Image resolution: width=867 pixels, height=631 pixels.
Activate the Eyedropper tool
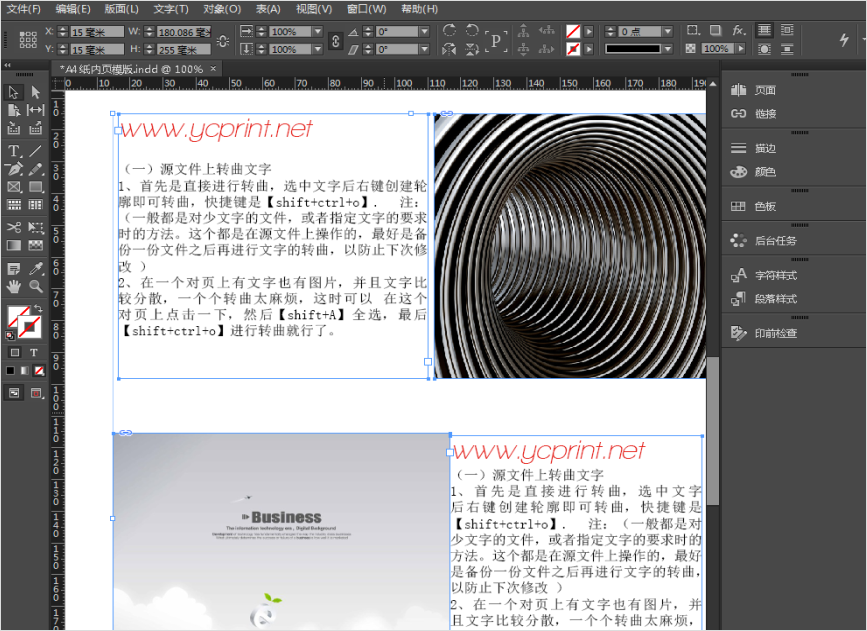point(36,268)
